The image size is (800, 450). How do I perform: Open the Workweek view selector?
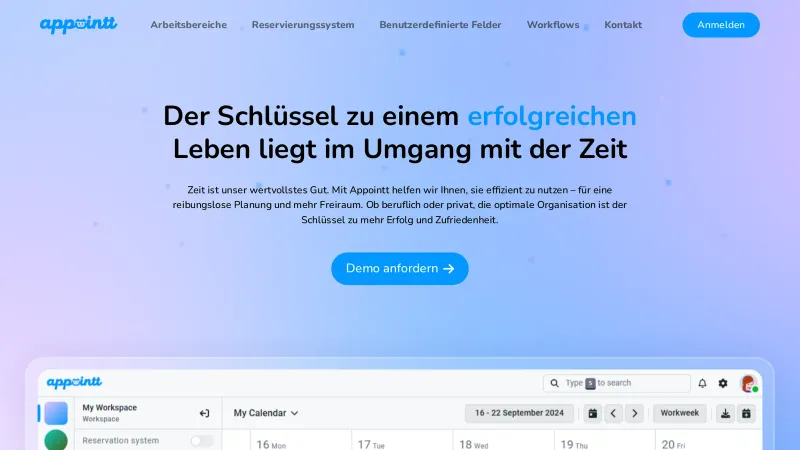click(x=680, y=413)
